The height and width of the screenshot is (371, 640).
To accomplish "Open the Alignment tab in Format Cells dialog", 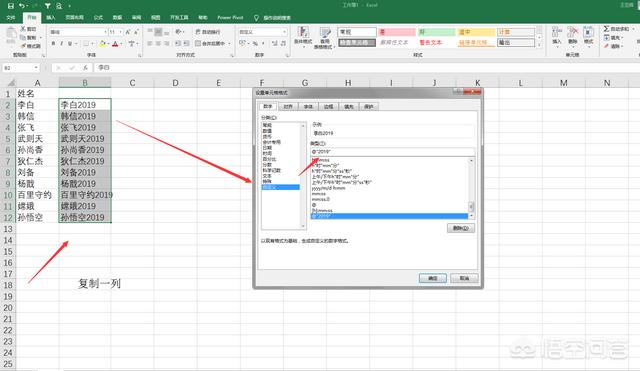I will pos(288,107).
